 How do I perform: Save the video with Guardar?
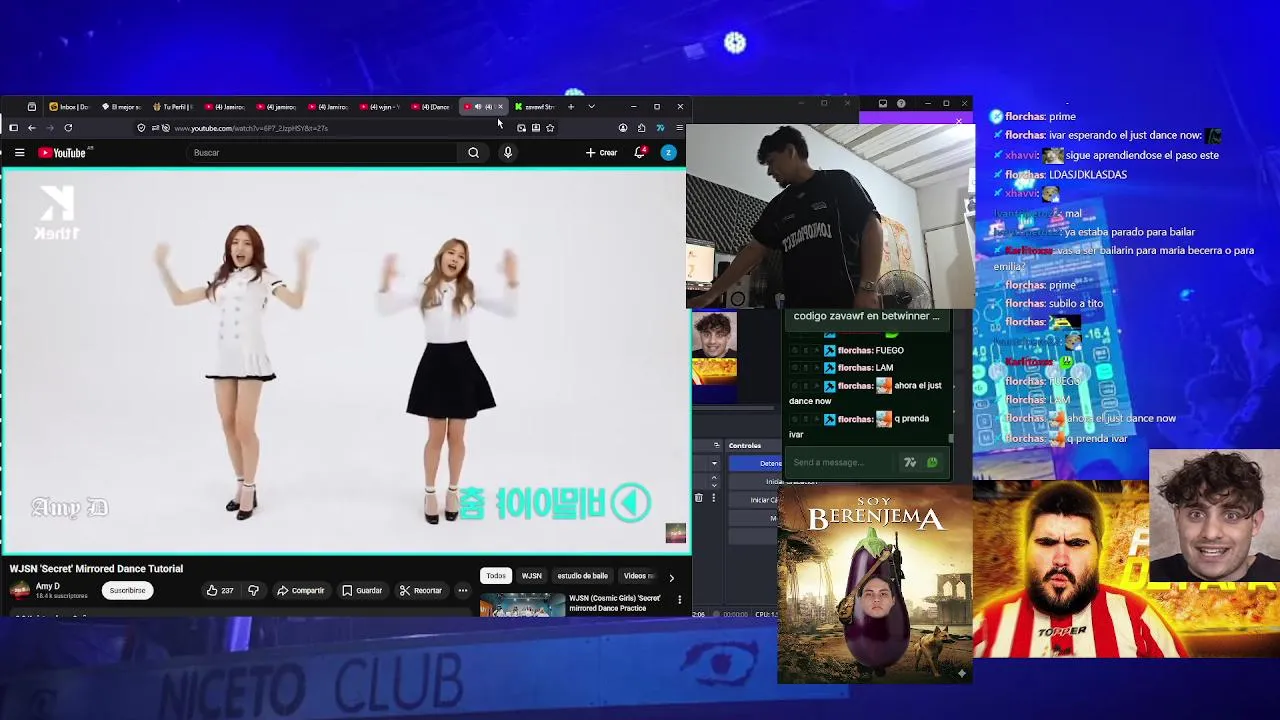(x=362, y=591)
